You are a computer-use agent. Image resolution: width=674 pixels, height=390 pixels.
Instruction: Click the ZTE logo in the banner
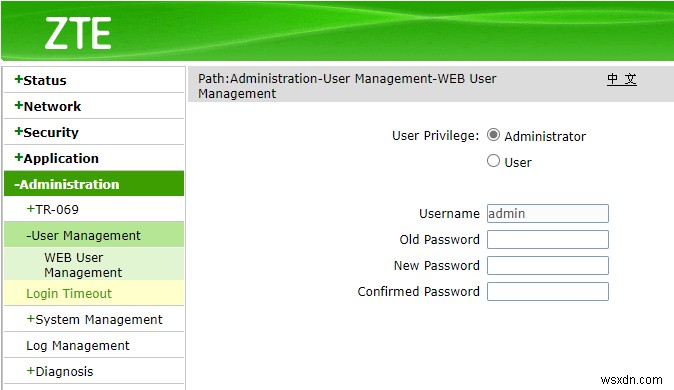point(78,33)
